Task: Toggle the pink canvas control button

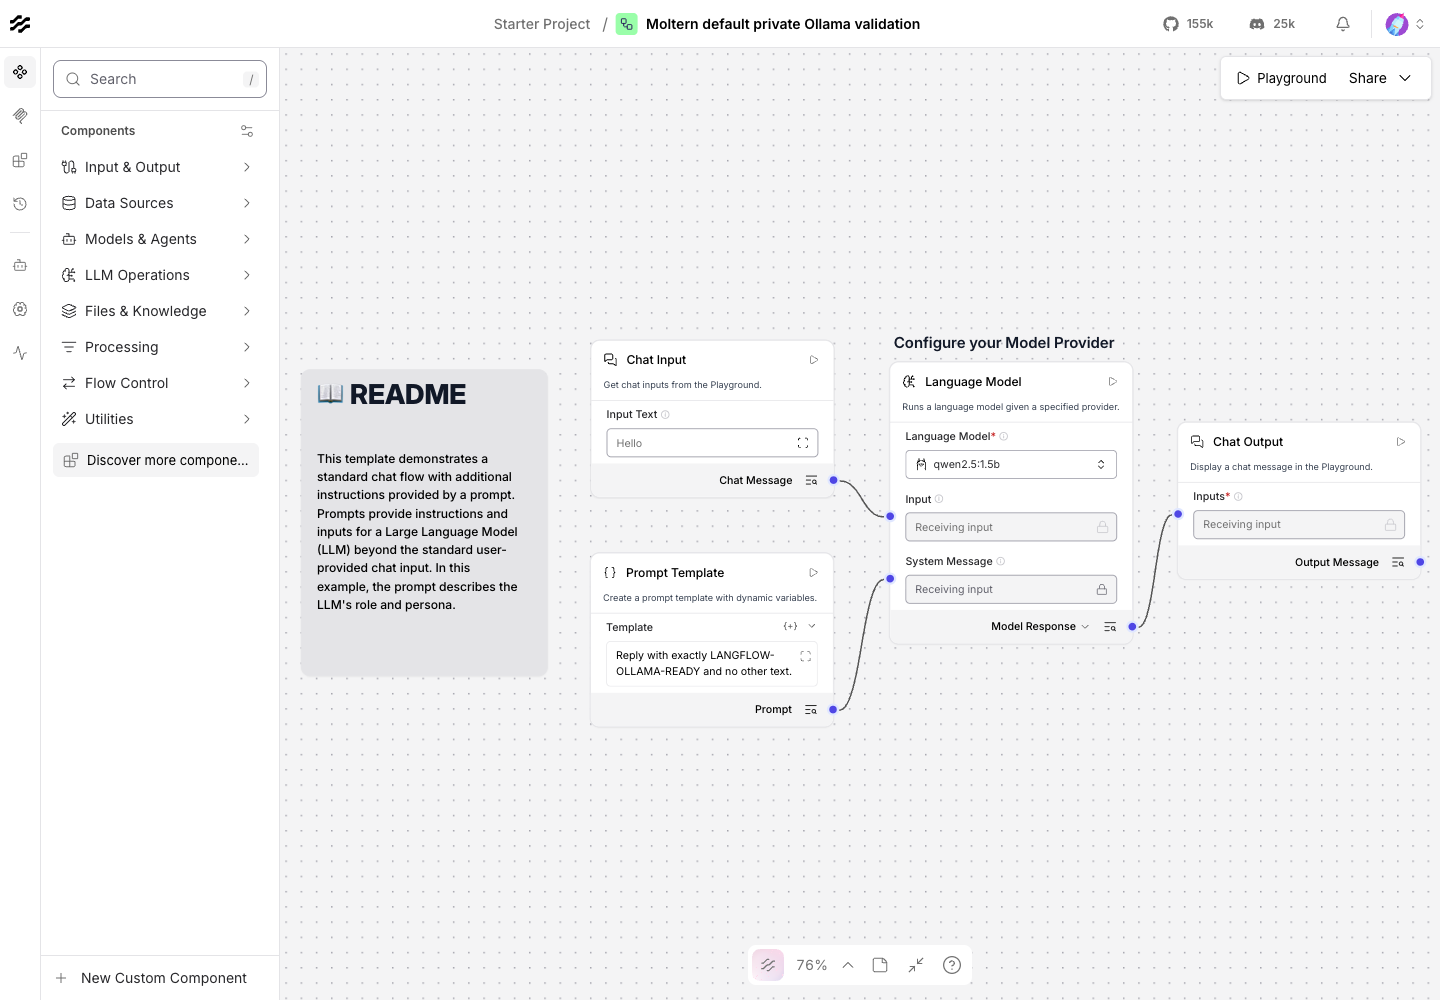Action: click(768, 965)
